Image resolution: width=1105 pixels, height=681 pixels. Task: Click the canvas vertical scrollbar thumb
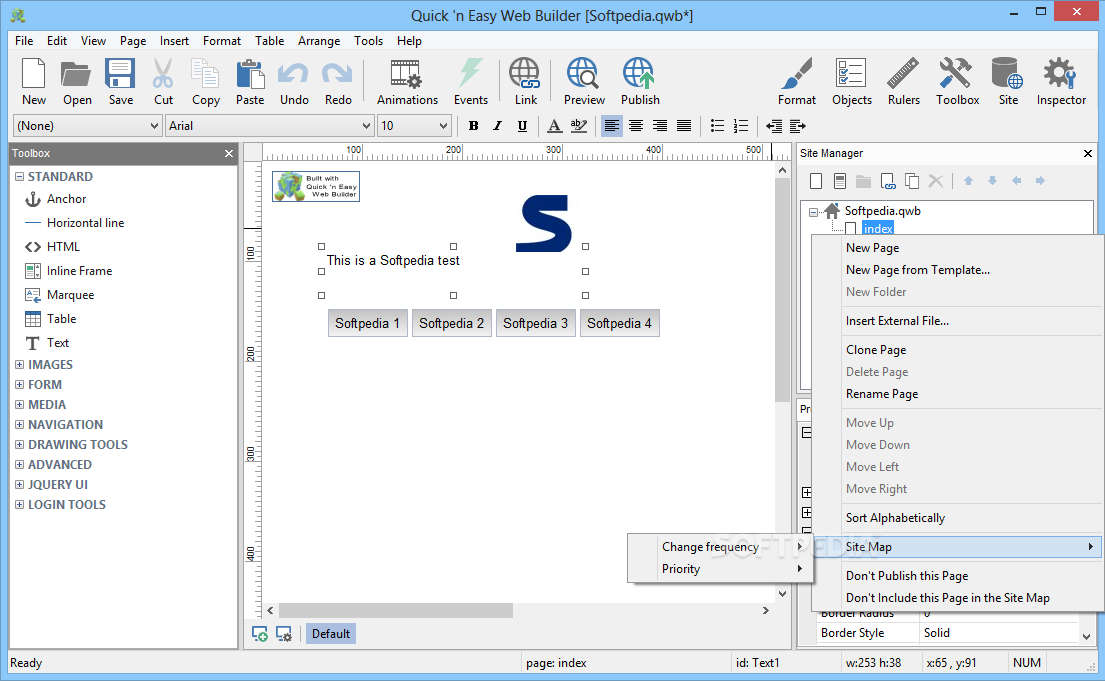pos(782,289)
